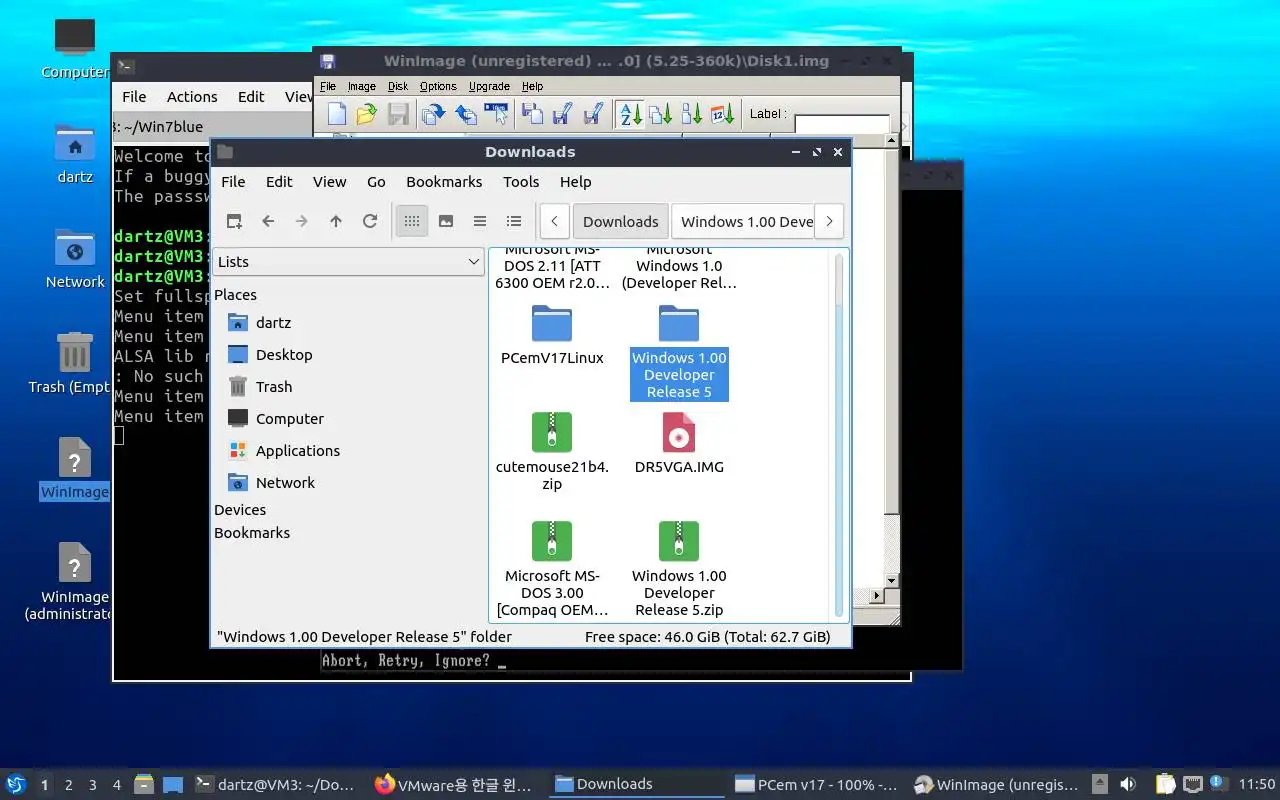Click the Save floppy icon in WinImage
Viewport: 1280px width, 800px height.
(x=398, y=114)
